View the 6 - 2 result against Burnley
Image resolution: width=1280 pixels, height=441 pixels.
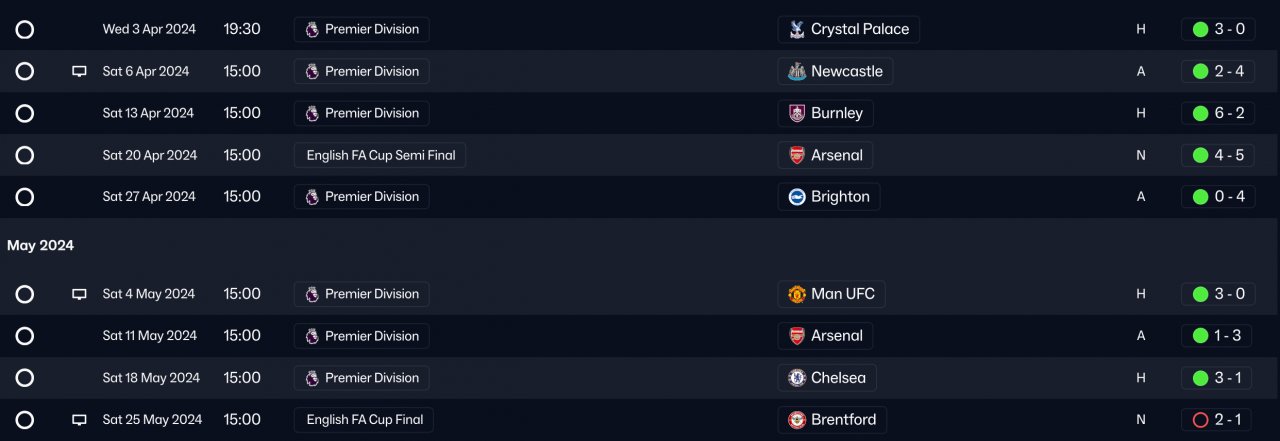pos(1218,113)
